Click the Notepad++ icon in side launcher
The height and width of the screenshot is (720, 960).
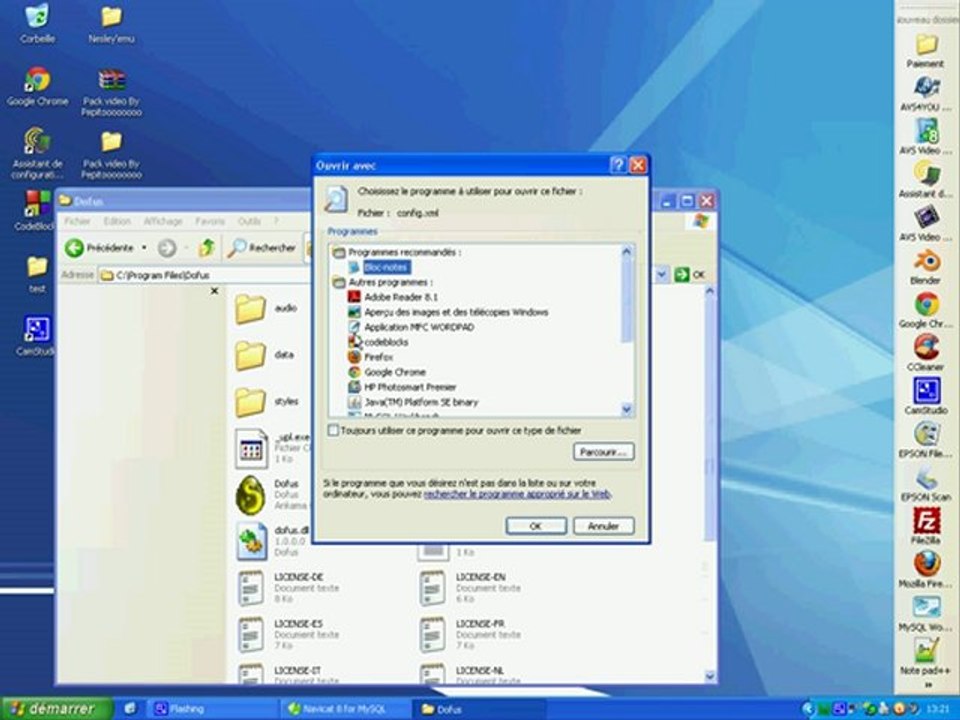[x=926, y=656]
